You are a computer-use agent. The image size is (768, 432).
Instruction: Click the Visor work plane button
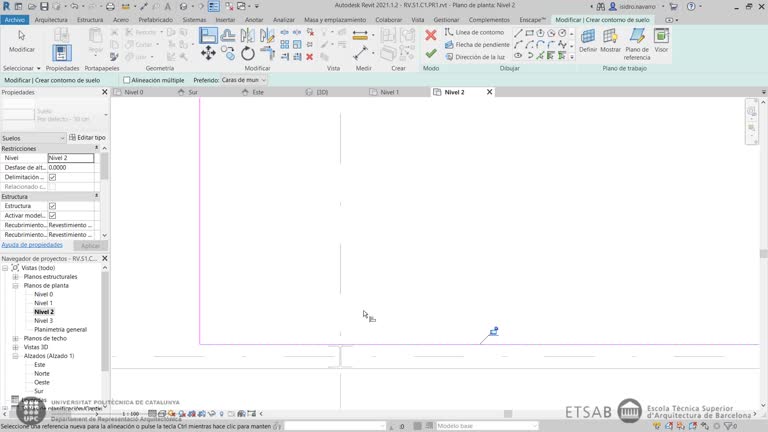(x=661, y=40)
